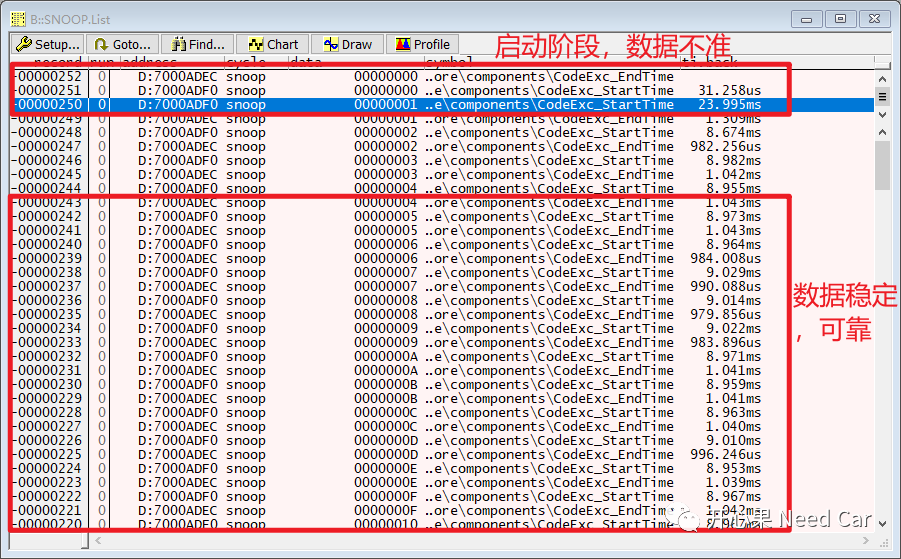Click the vertical scrollbar down arrow
The height and width of the screenshot is (559, 901).
[882, 522]
